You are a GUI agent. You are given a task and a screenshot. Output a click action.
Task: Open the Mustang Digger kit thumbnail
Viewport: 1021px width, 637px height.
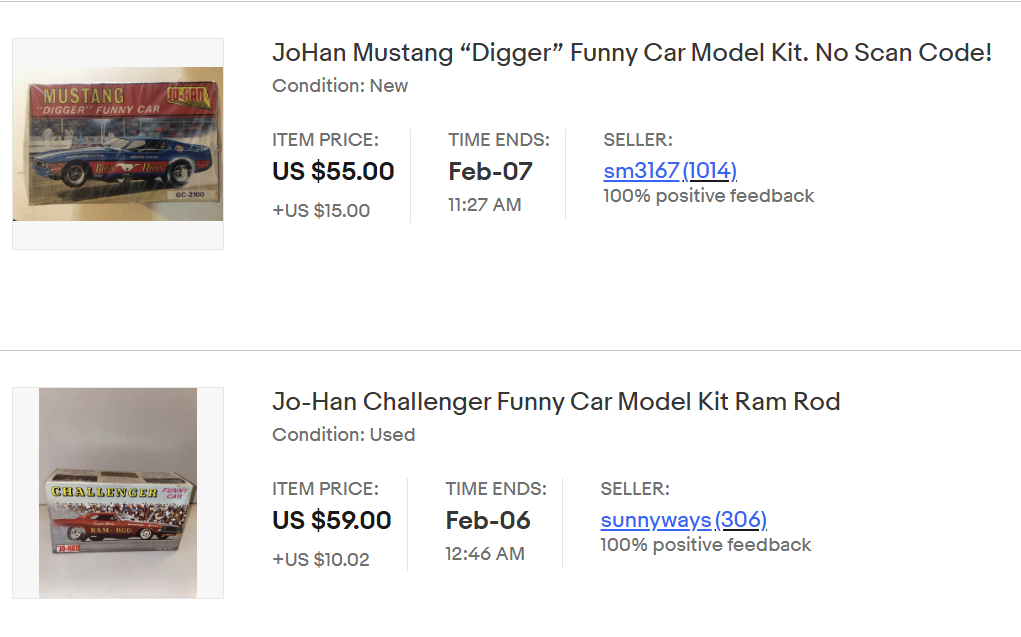(x=118, y=144)
